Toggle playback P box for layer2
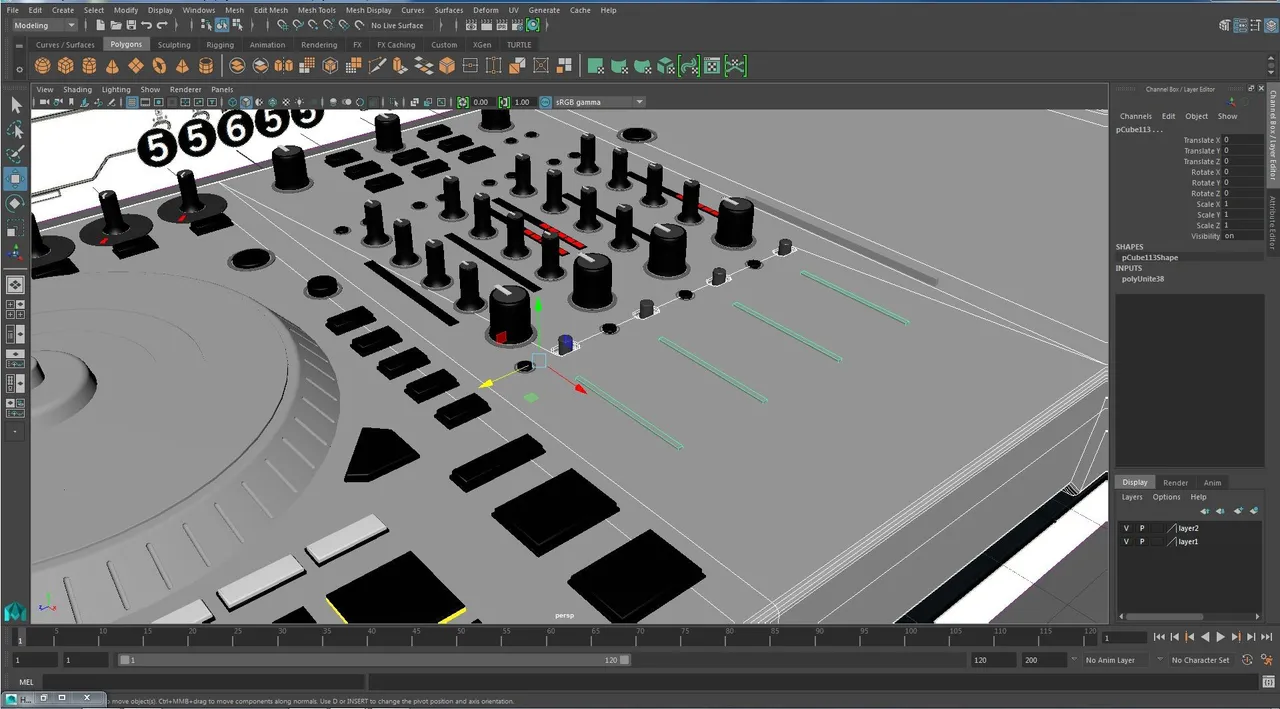1280x709 pixels. pos(1142,528)
